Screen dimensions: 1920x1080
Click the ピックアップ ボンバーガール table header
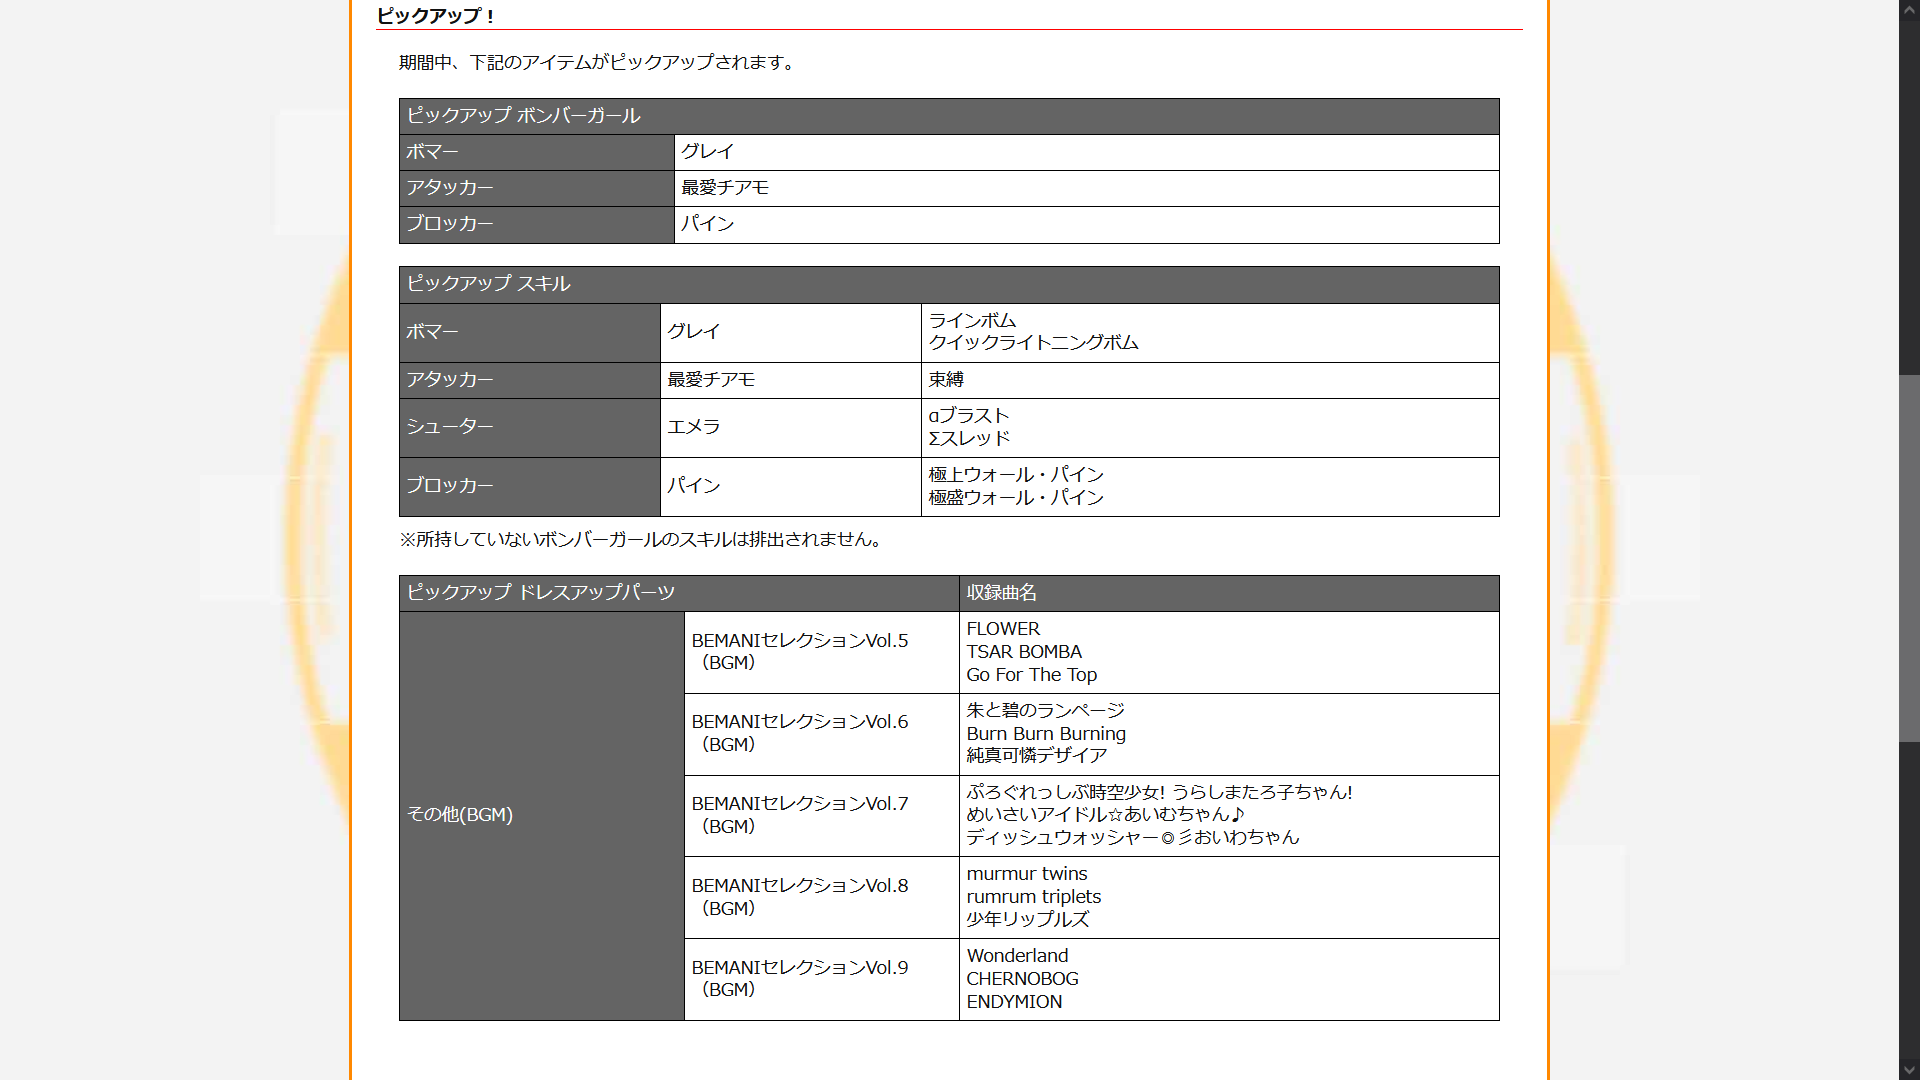coord(949,116)
